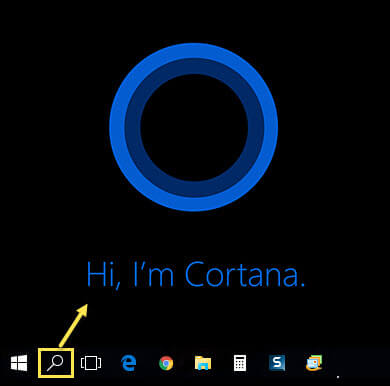Open the Windows Start menu
The width and height of the screenshot is (390, 386).
[x=19, y=363]
